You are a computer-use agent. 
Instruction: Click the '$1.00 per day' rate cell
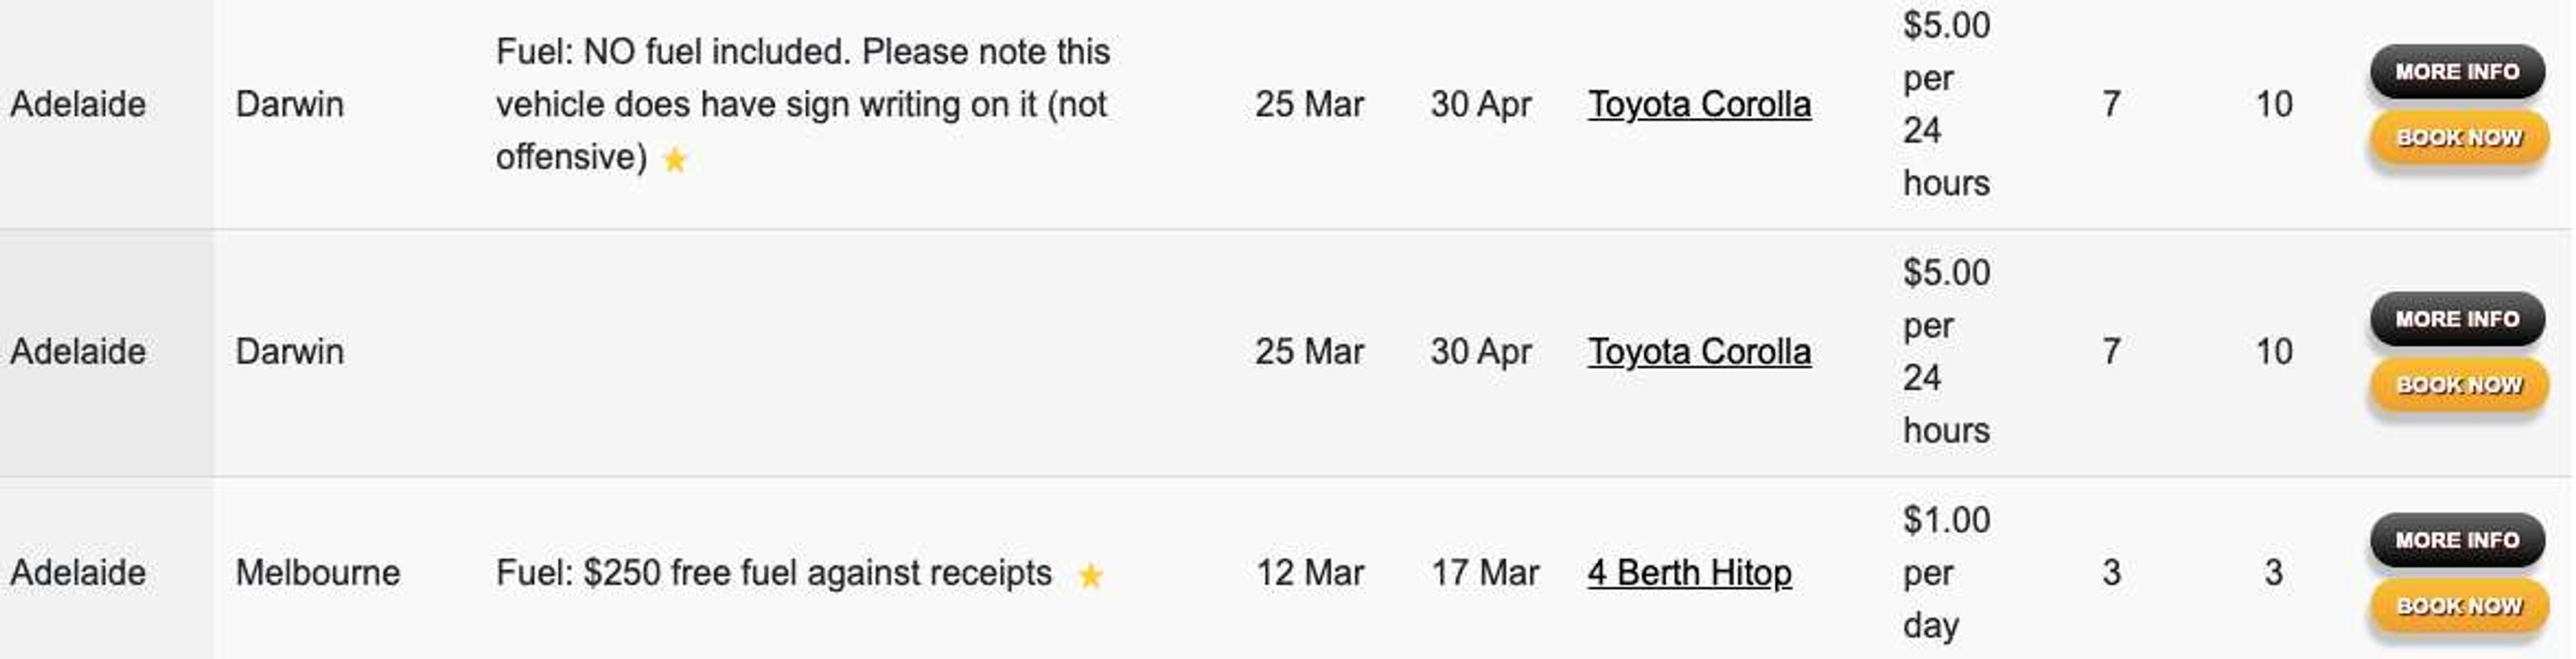coord(1946,573)
